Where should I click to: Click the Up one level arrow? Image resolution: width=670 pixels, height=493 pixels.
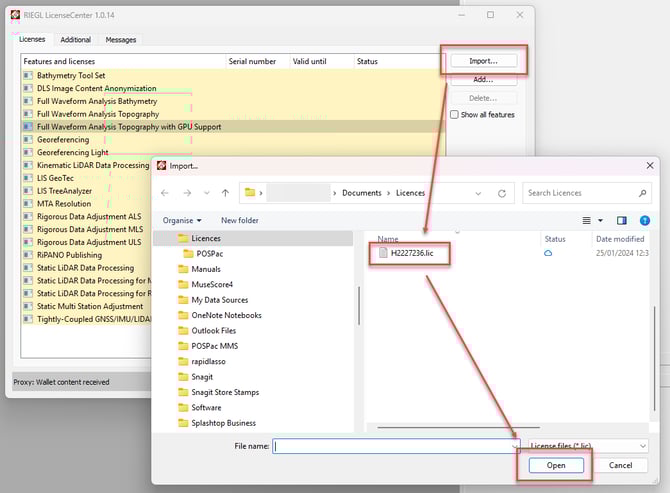pos(225,193)
